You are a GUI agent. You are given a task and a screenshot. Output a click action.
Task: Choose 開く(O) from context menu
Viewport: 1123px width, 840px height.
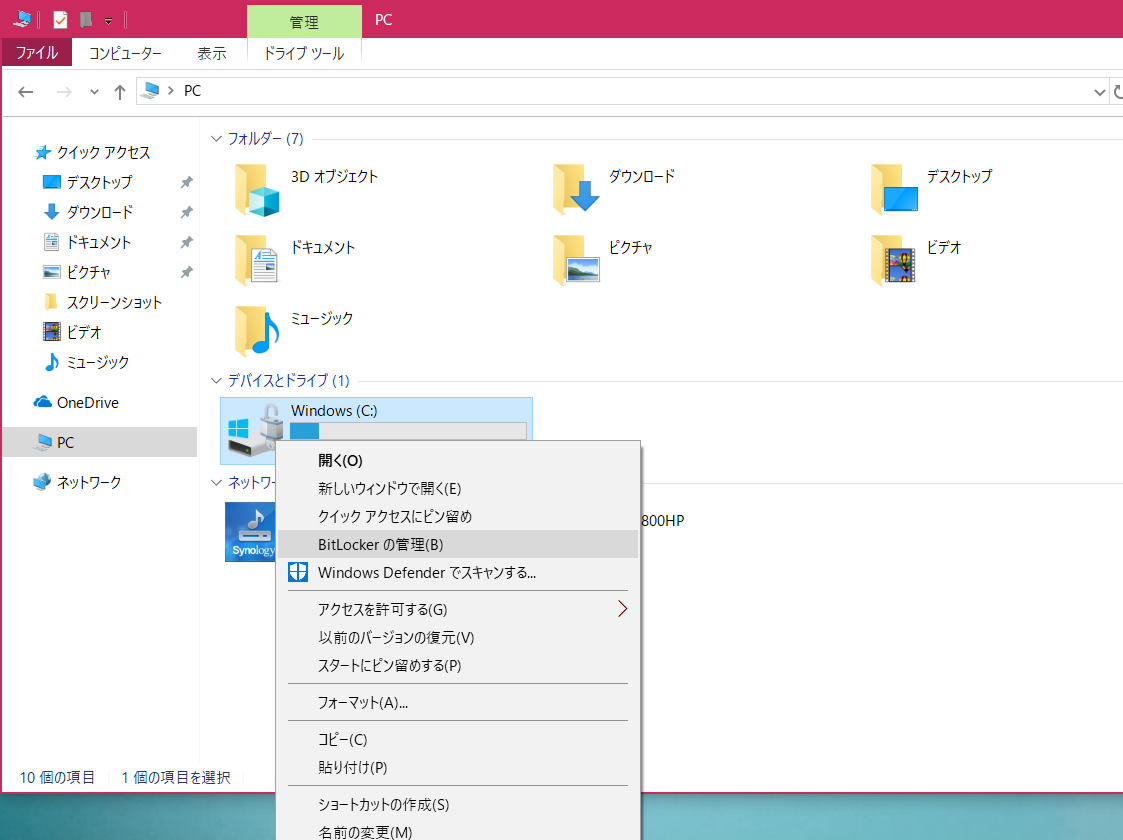457,460
